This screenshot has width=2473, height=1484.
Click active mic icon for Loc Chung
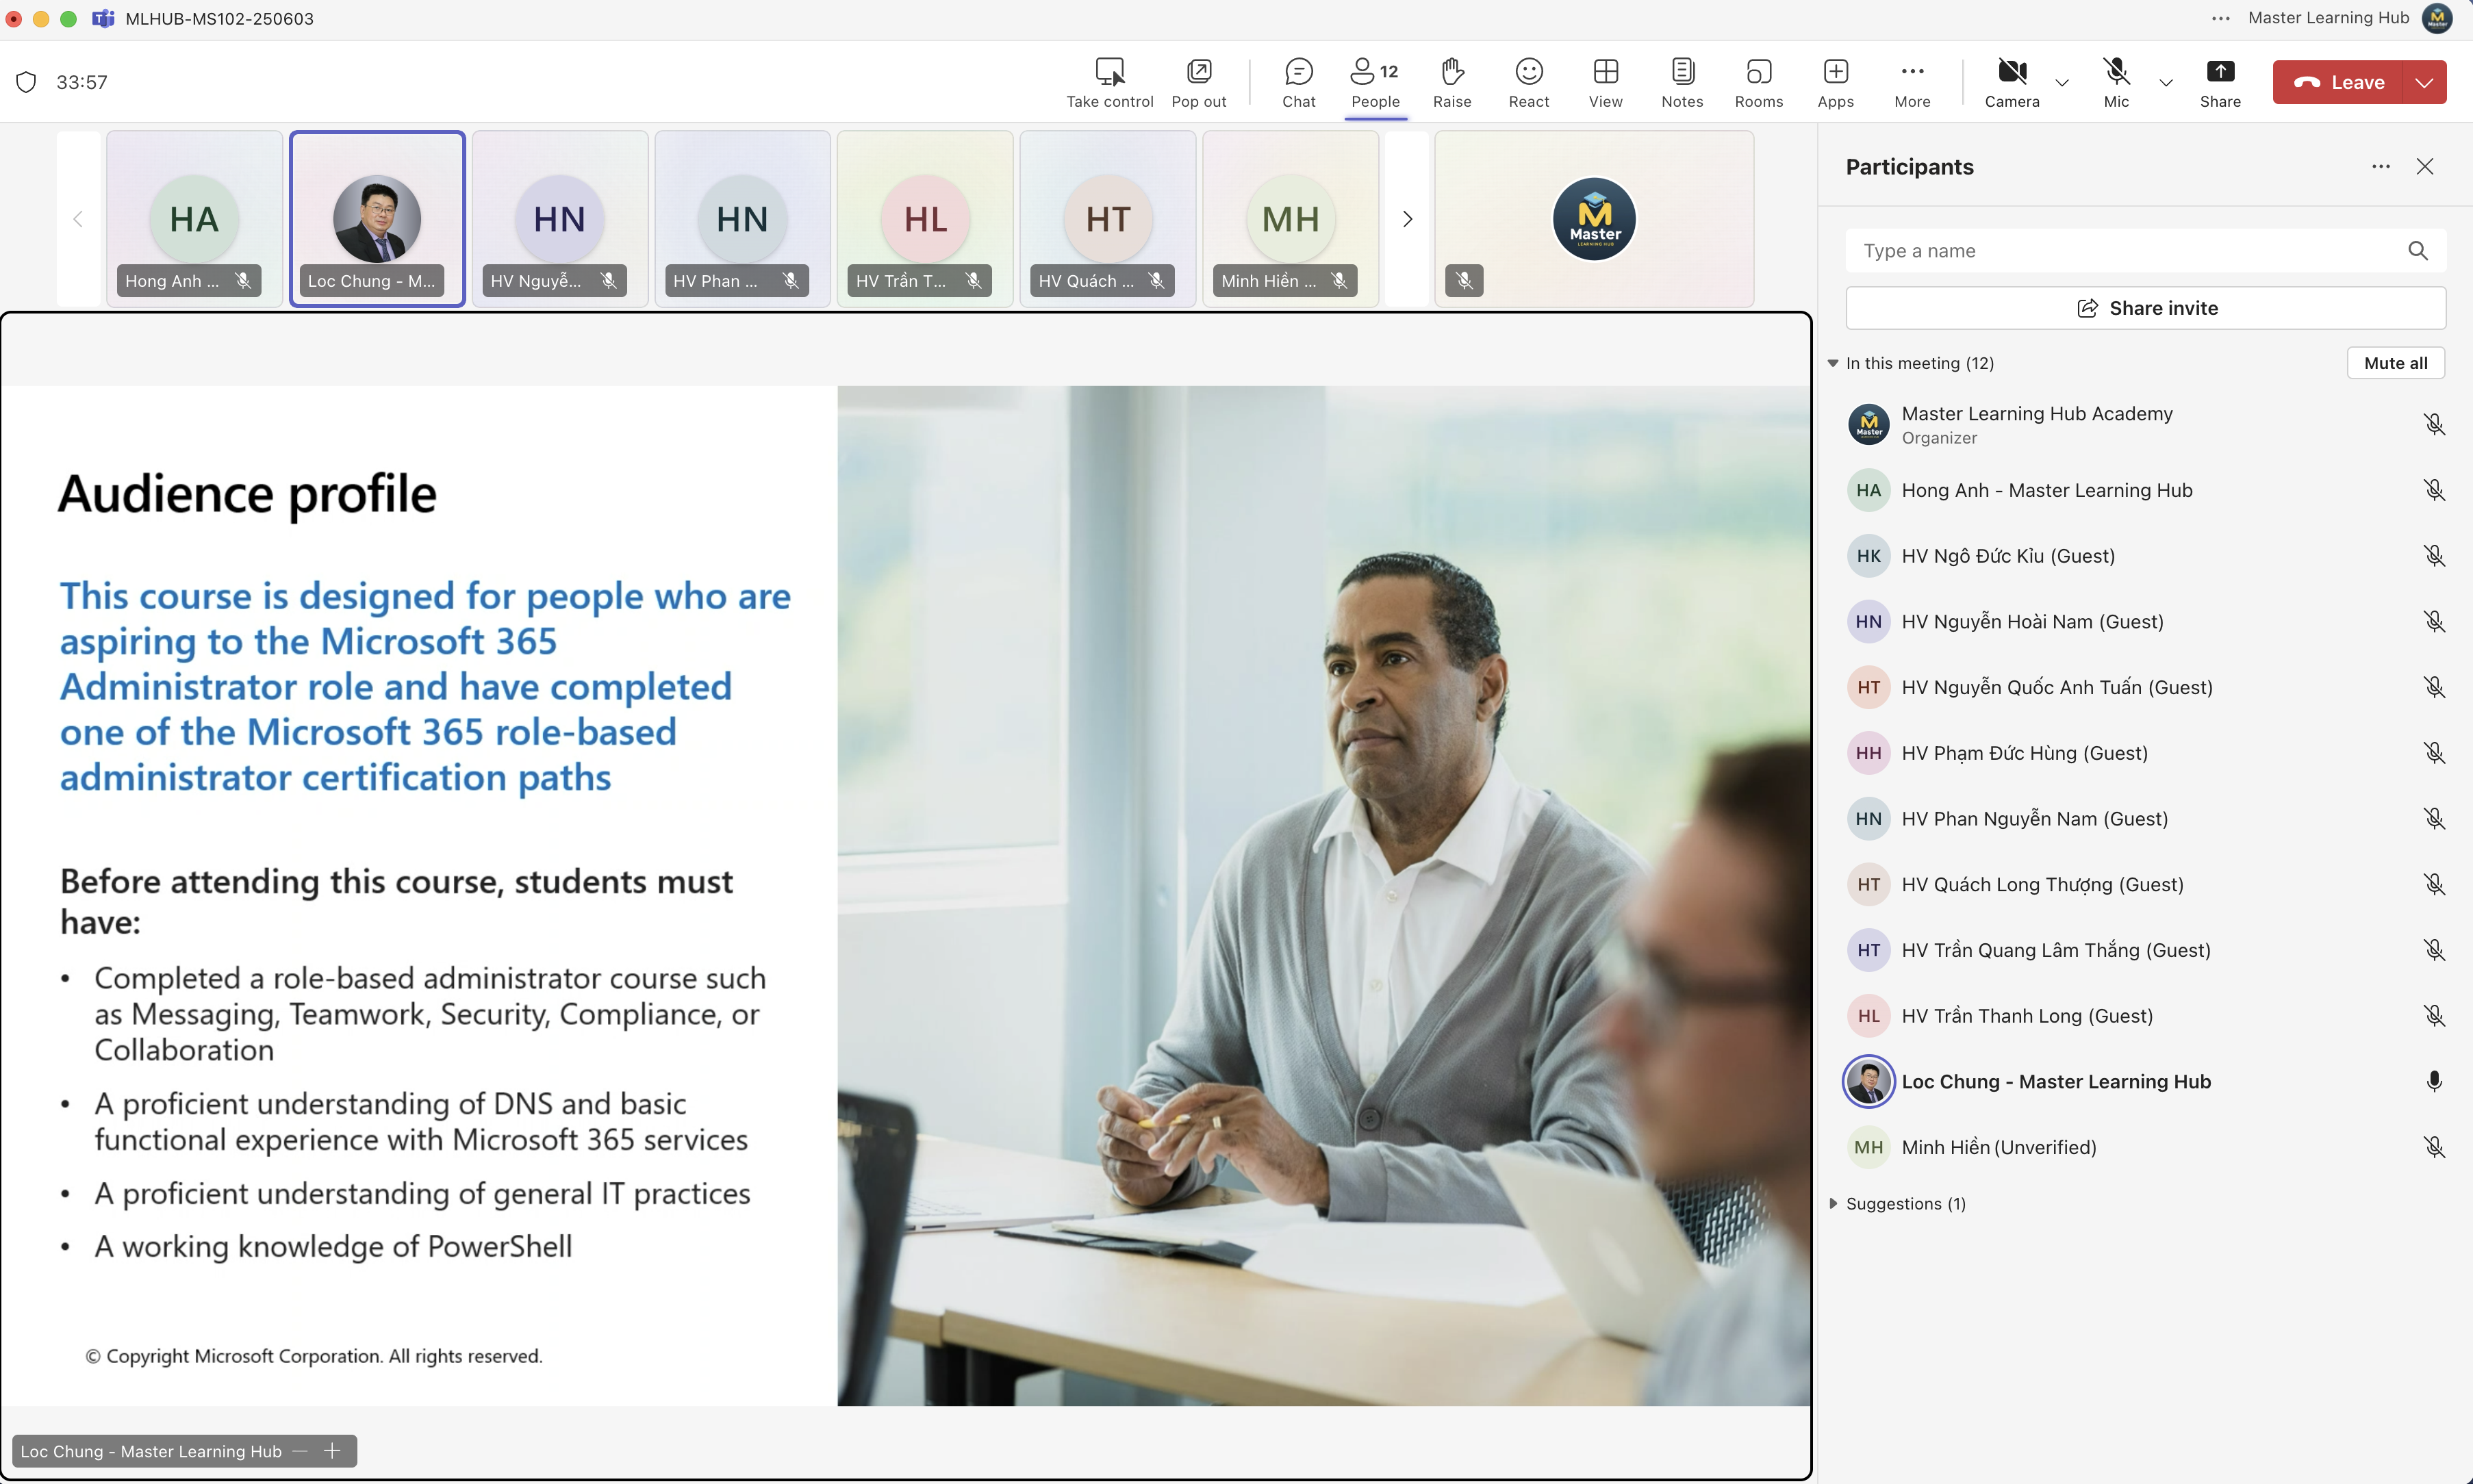pyautogui.click(x=2434, y=1082)
